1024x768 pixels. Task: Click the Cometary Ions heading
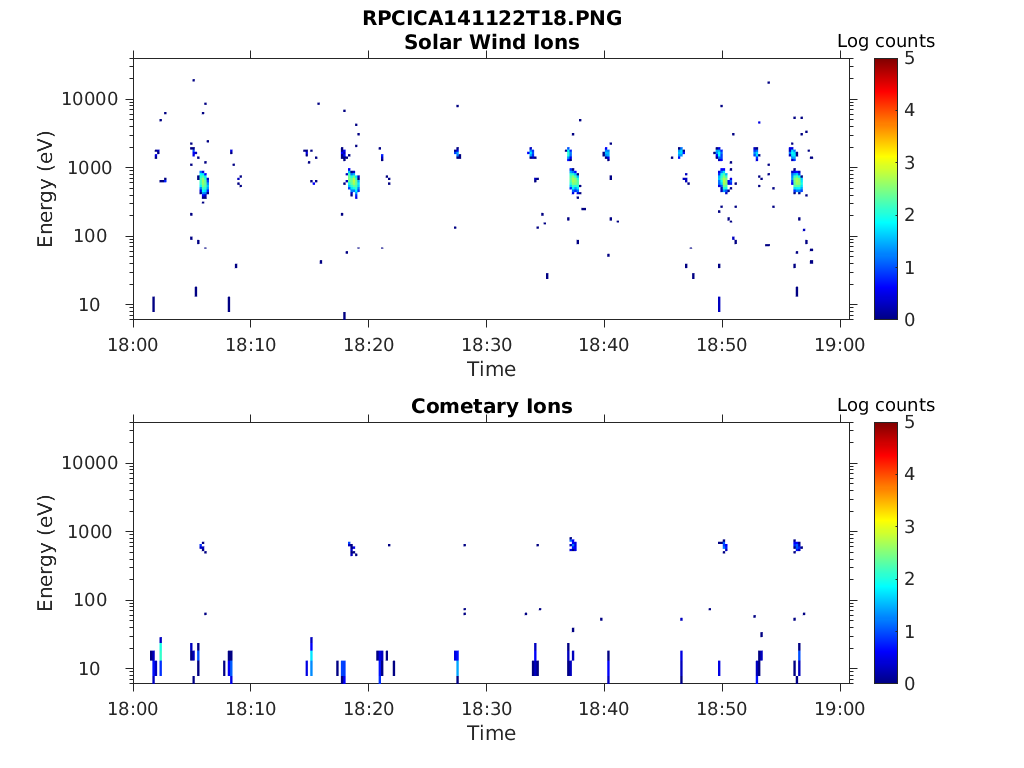tap(492, 406)
